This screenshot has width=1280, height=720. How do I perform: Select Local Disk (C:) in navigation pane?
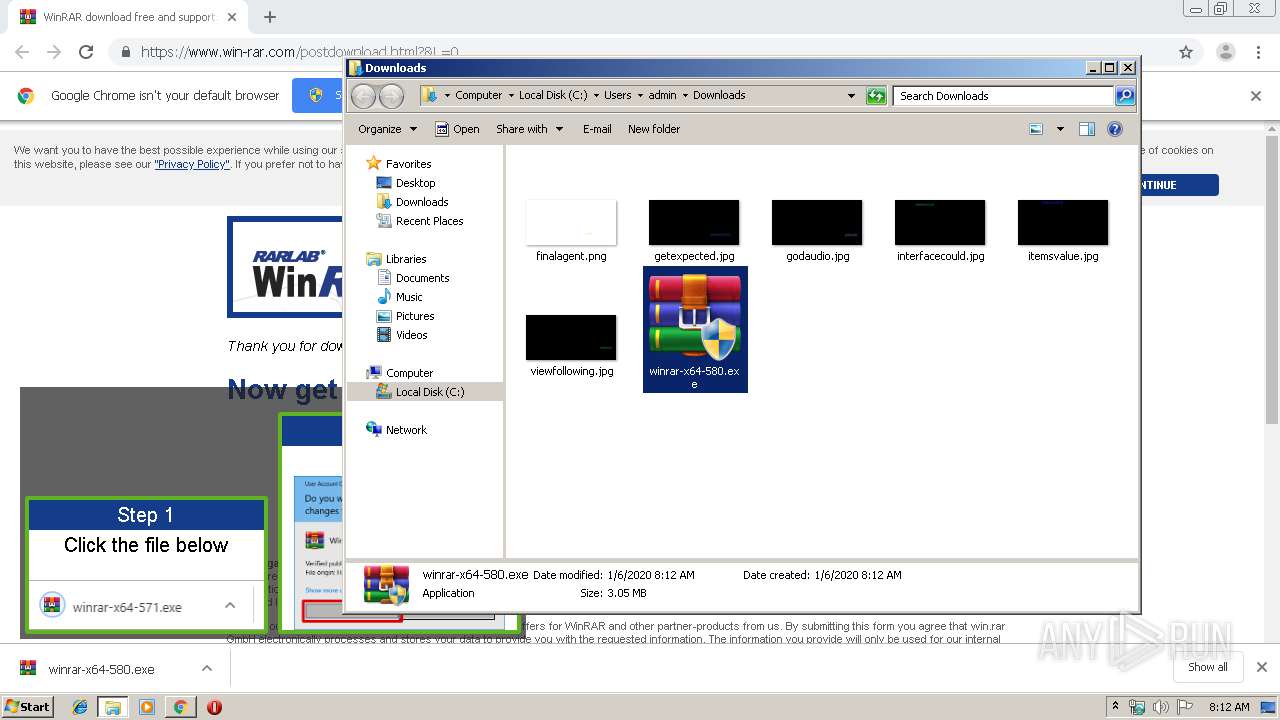[430, 392]
